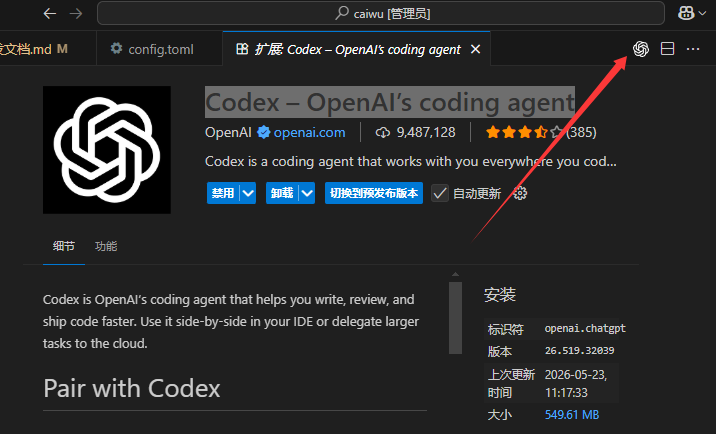
Task: Click the Codex – OpenAI's coding agent title
Action: click(x=390, y=102)
